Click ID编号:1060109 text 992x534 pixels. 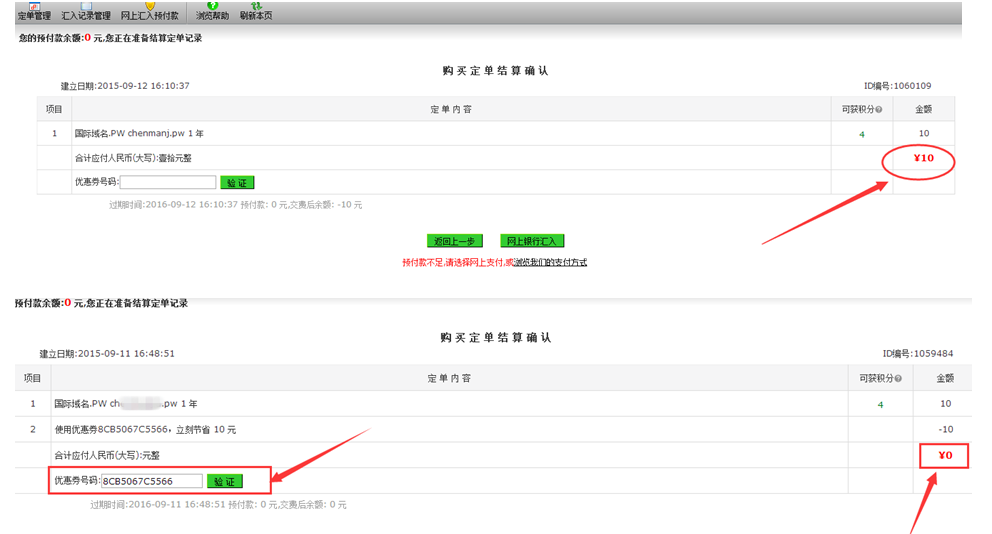pyautogui.click(x=897, y=86)
